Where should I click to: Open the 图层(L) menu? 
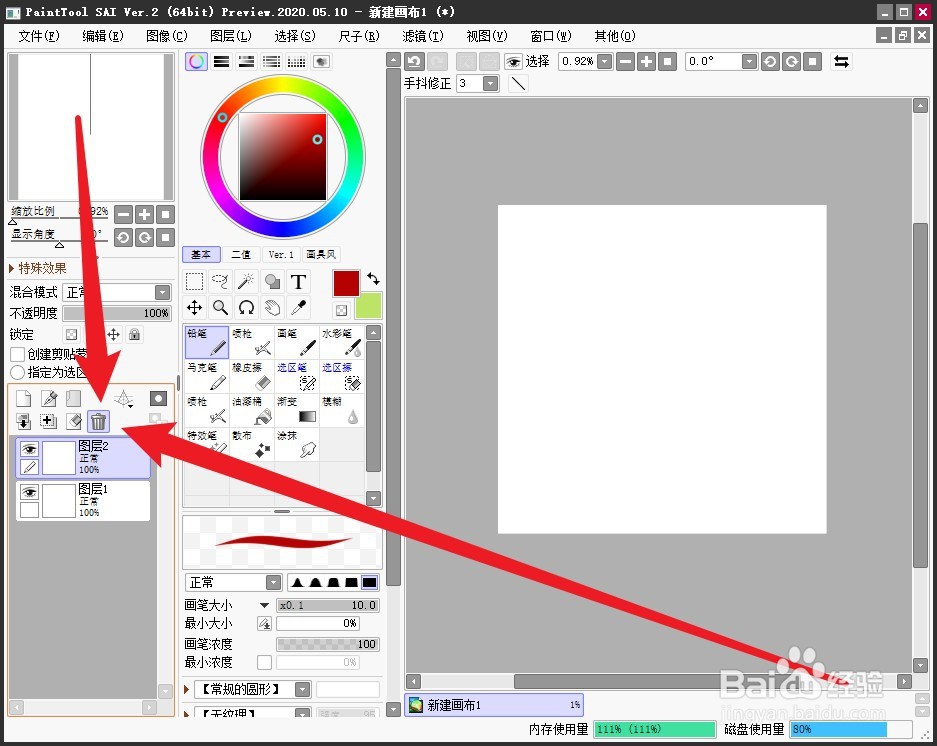[231, 36]
